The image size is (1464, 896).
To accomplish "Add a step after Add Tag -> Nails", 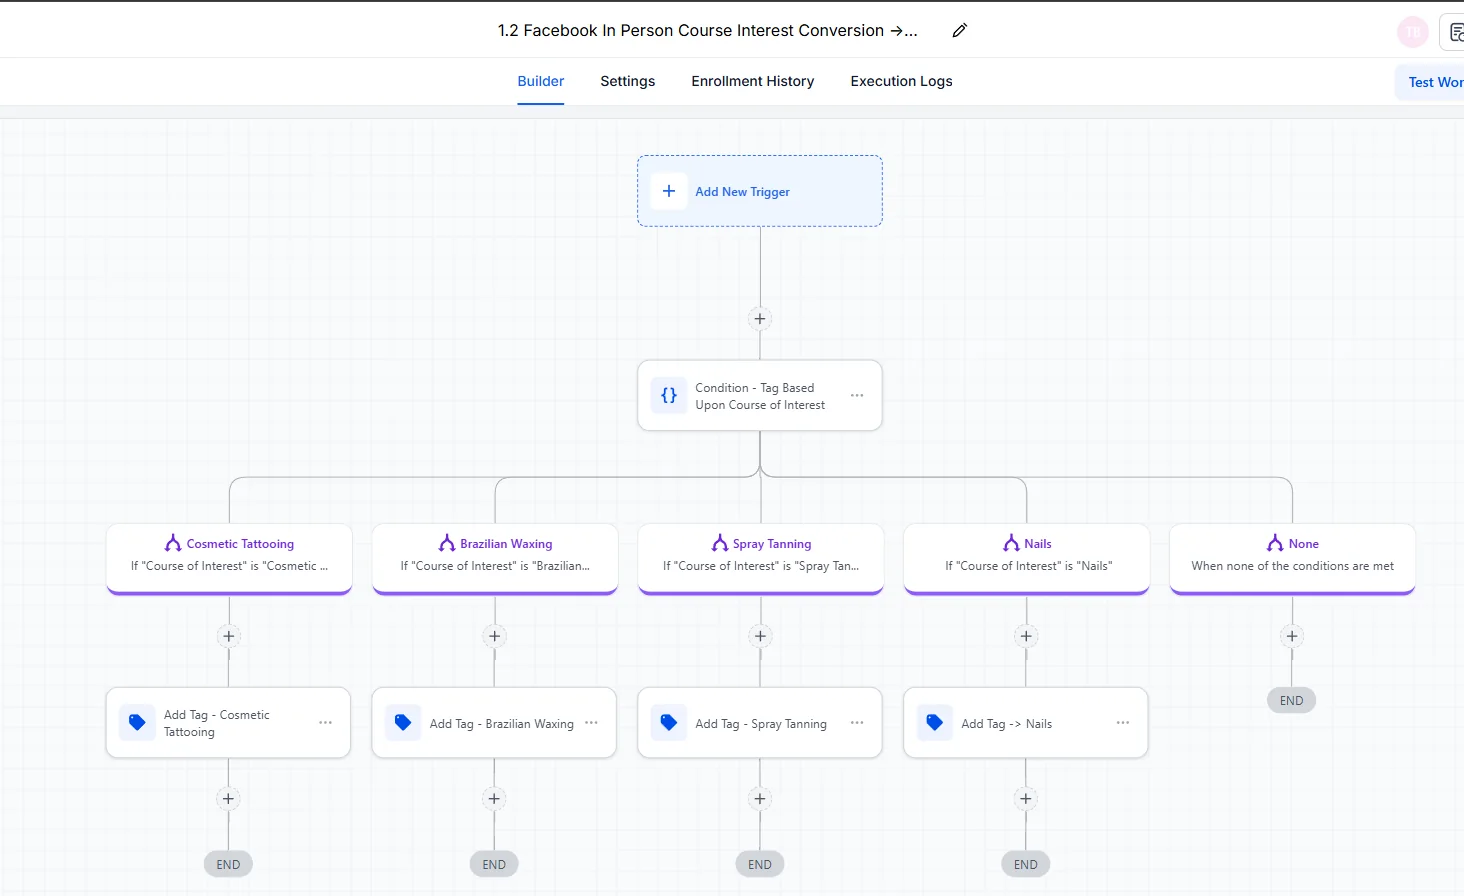I will click(x=1026, y=798).
